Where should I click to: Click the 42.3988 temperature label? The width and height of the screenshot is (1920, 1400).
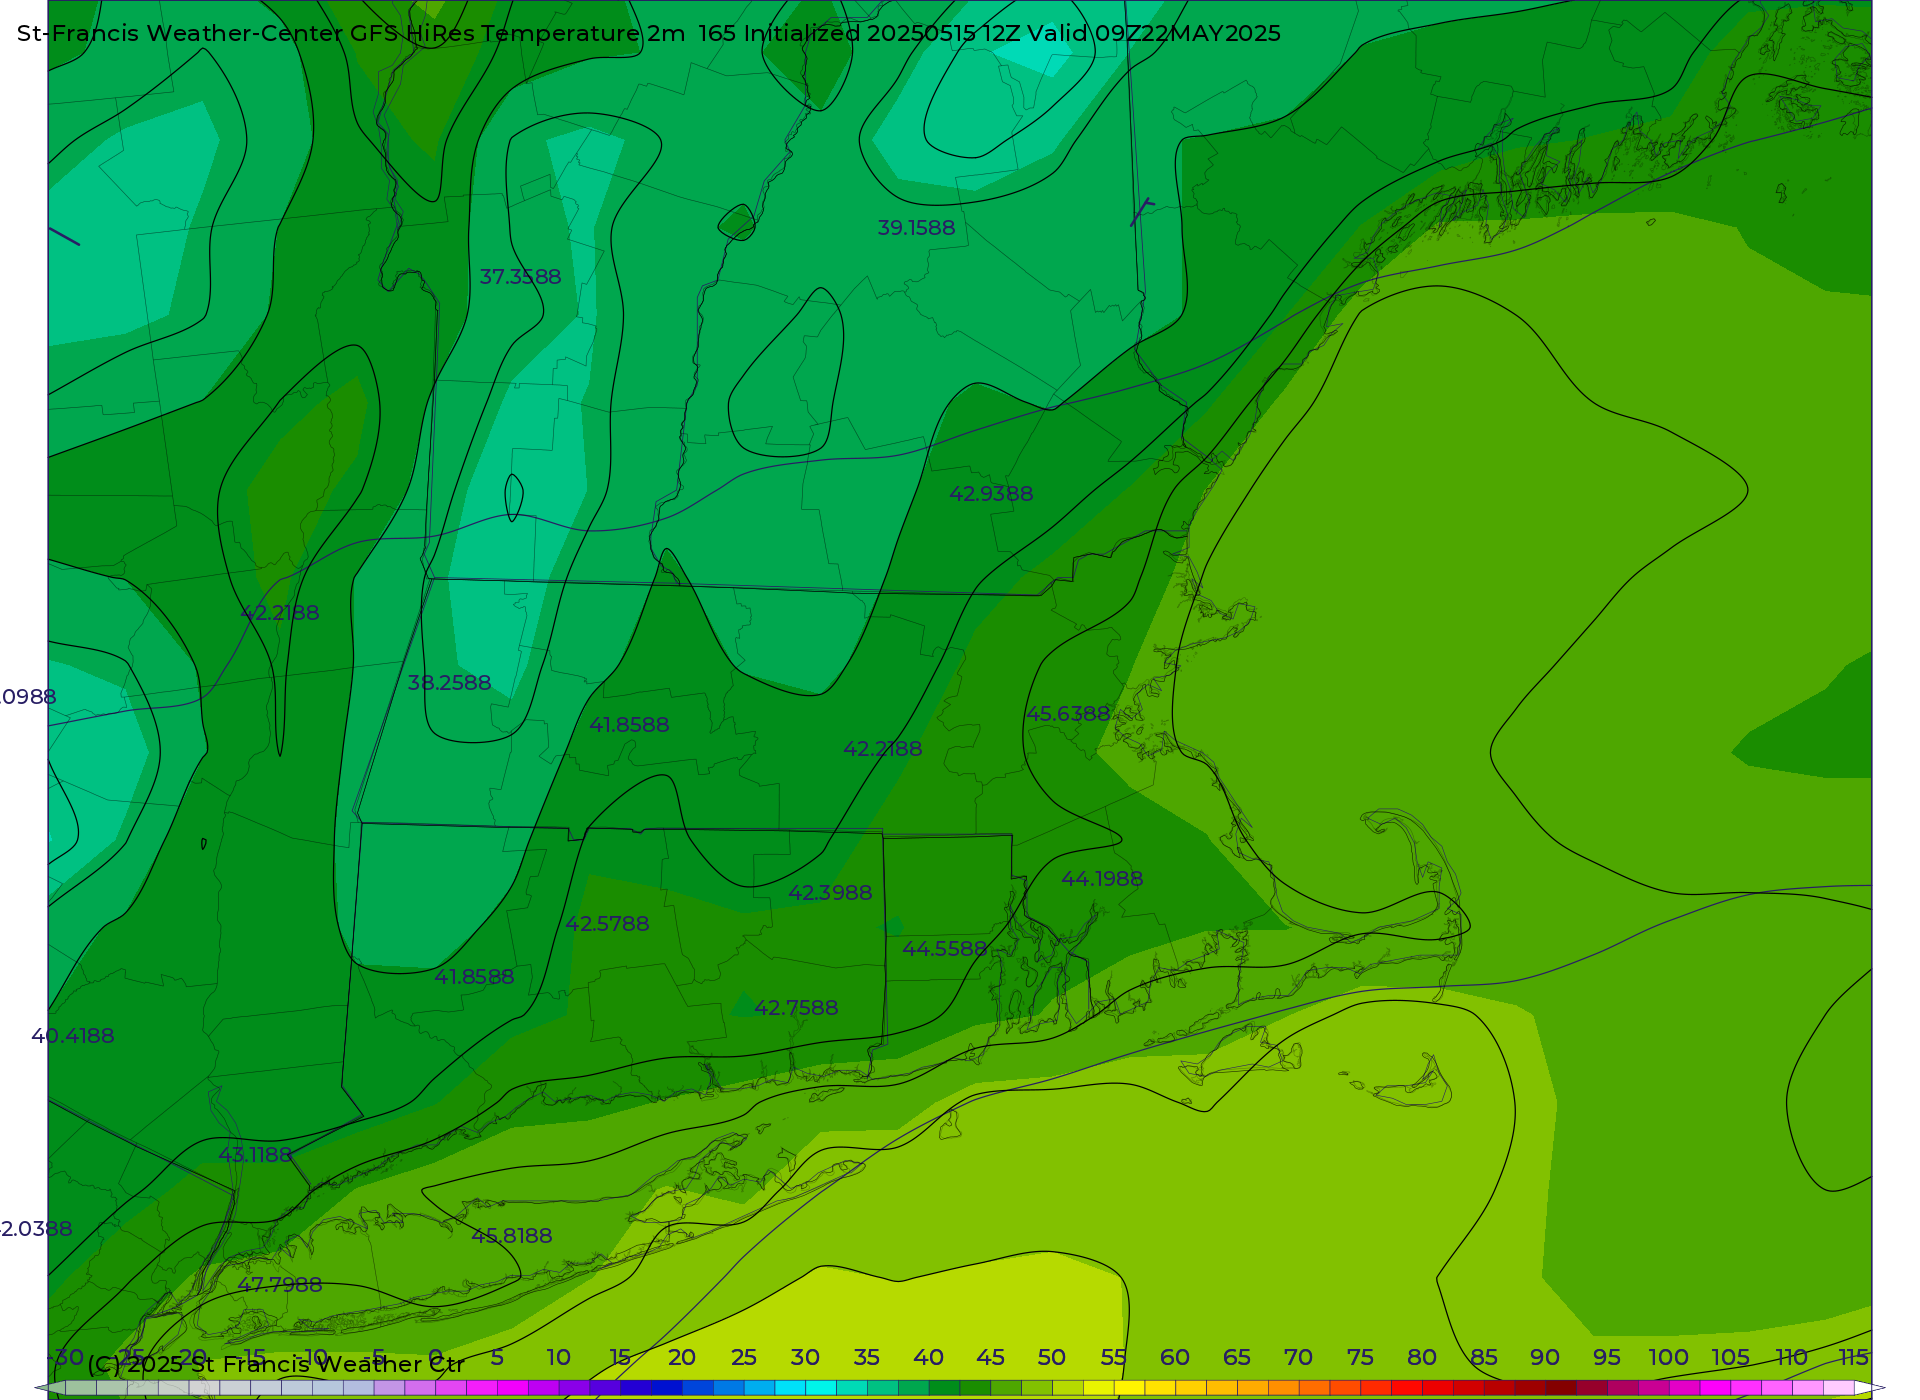(830, 893)
